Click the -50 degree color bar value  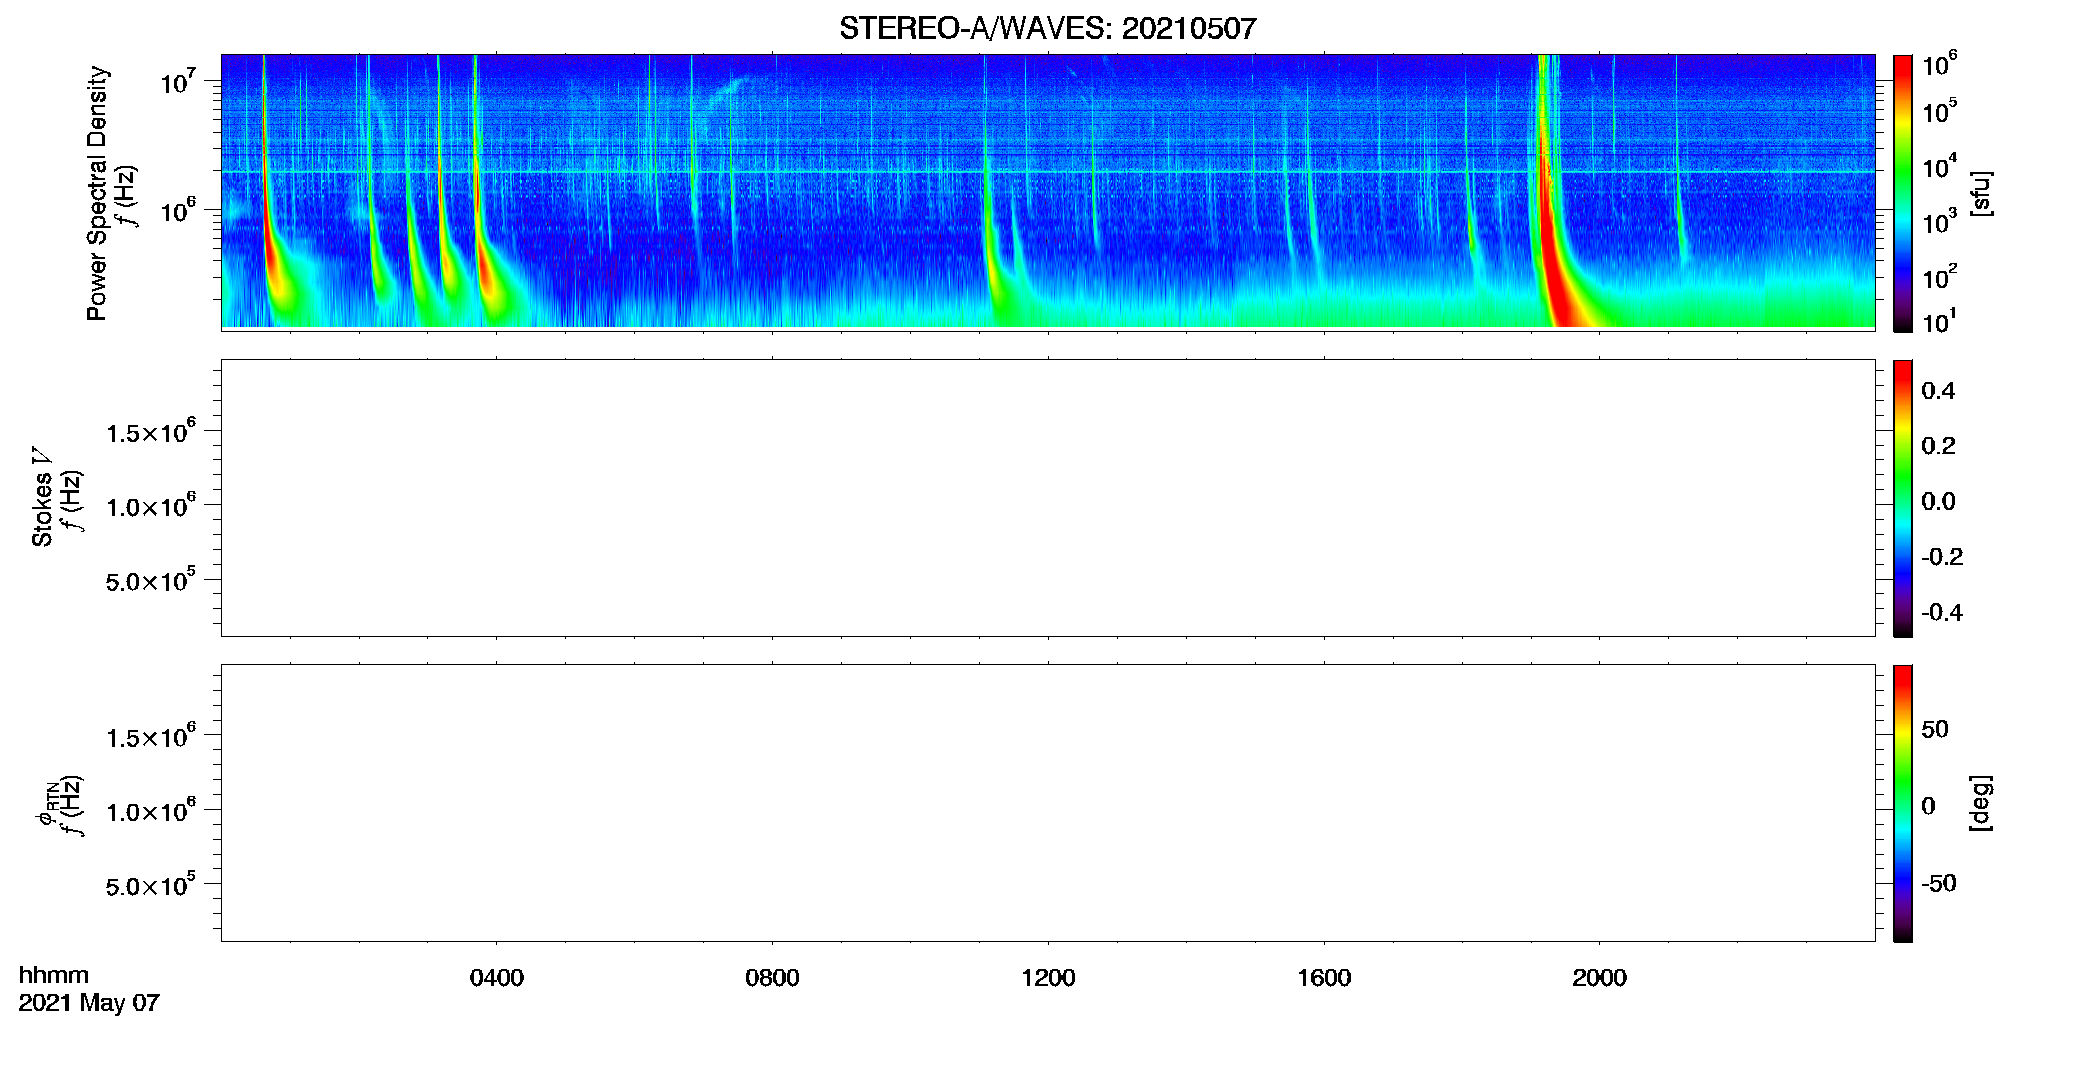[1939, 883]
